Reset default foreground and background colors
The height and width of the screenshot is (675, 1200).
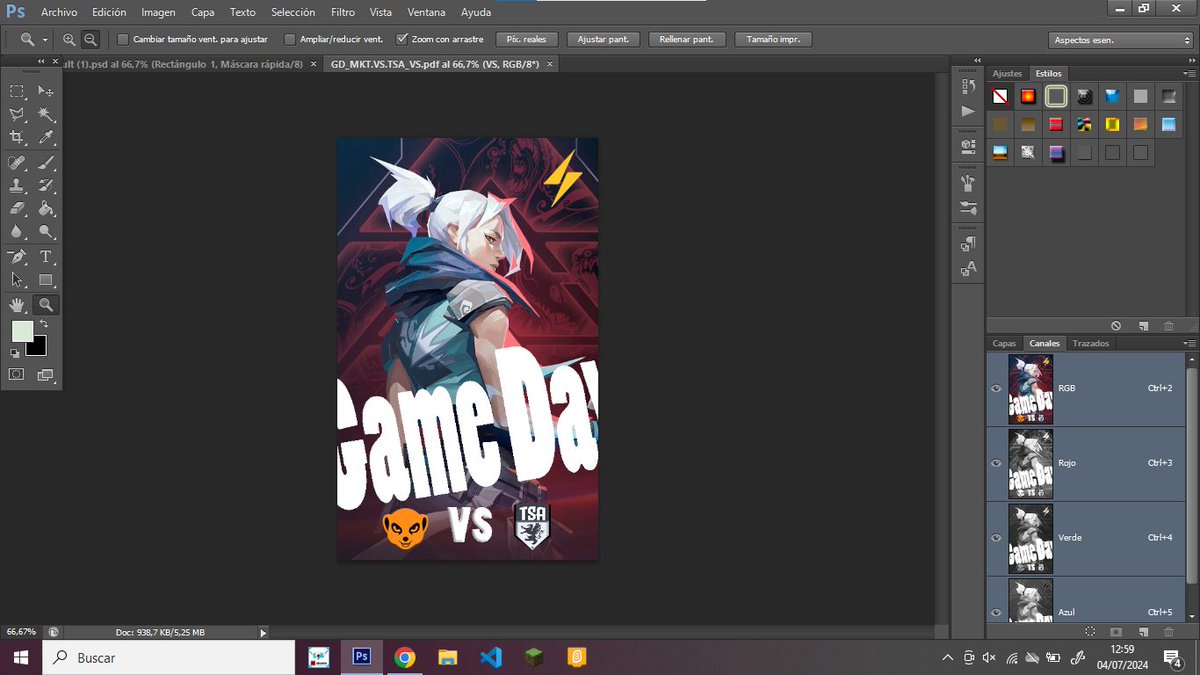(15, 353)
